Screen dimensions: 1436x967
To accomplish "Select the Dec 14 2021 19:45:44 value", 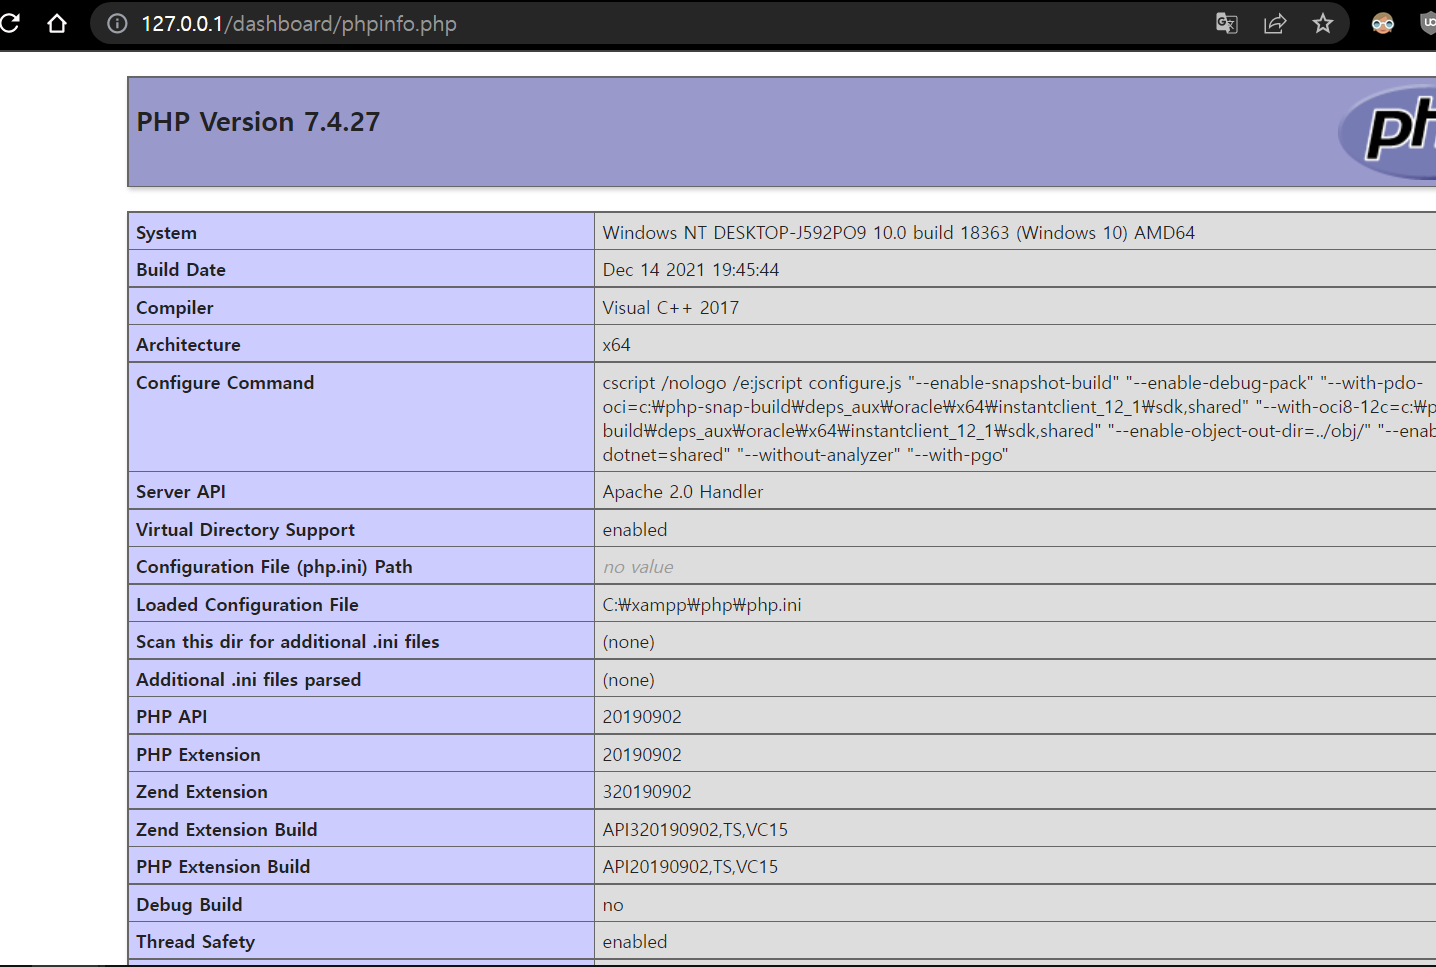I will point(690,270).
